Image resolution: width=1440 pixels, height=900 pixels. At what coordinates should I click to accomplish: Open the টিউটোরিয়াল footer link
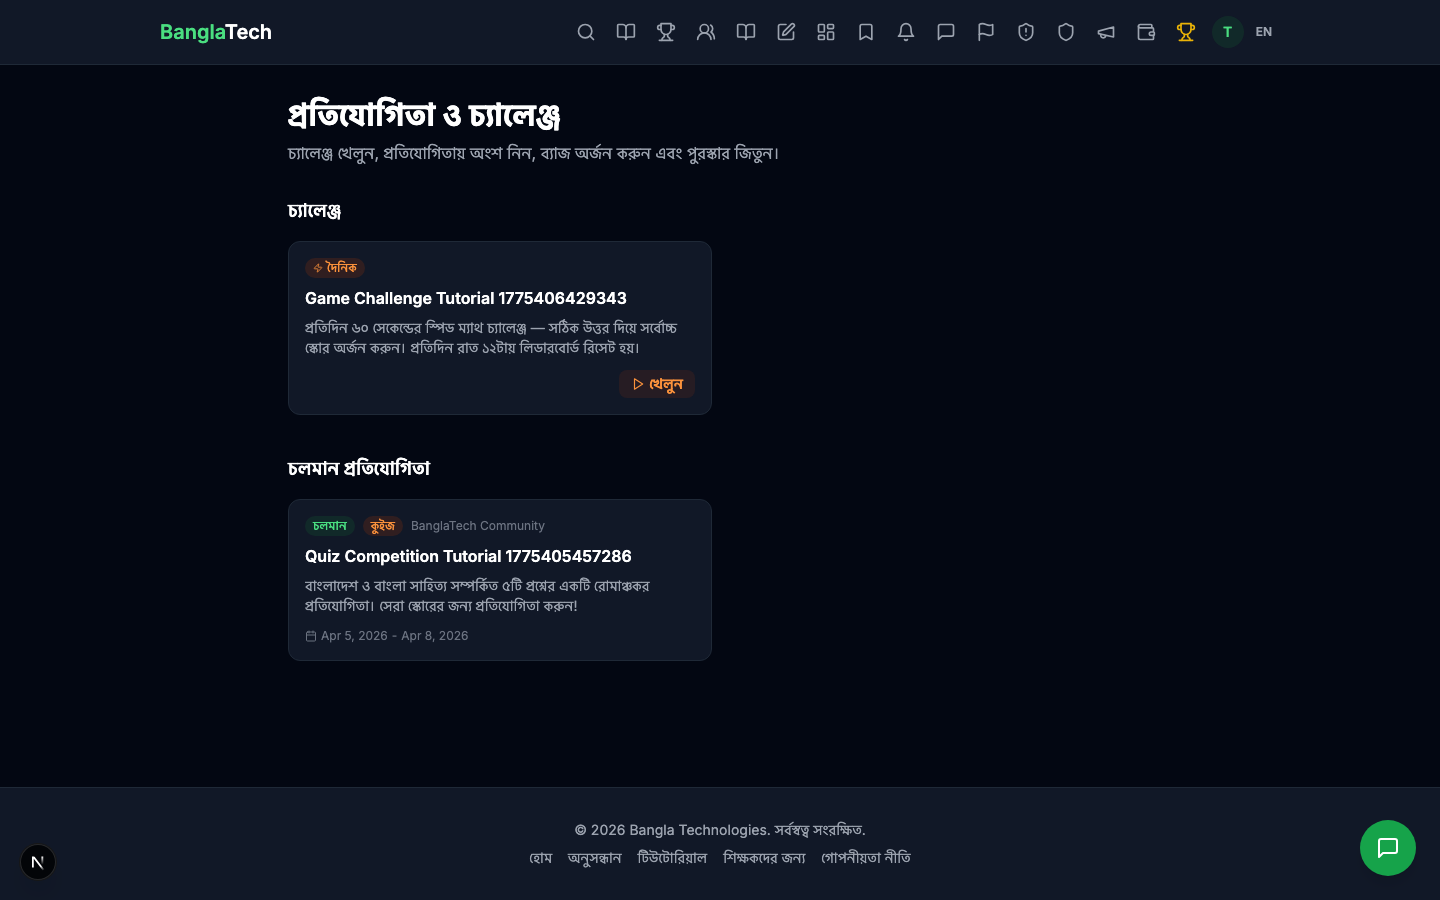click(672, 858)
